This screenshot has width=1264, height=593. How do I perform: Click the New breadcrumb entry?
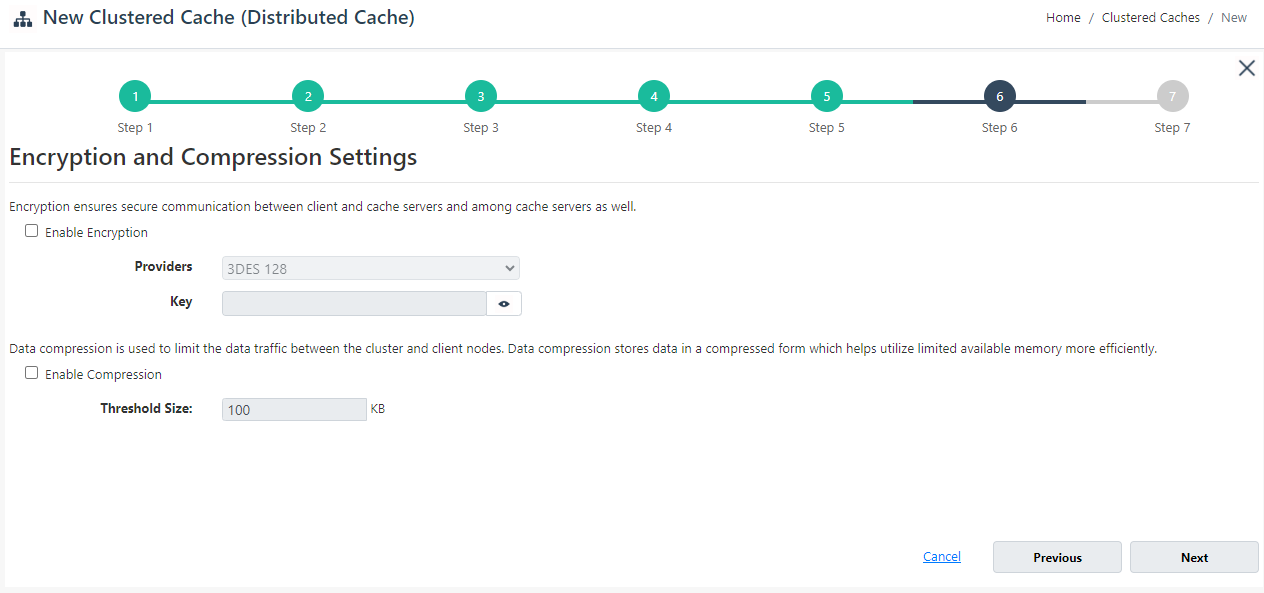coord(1233,17)
